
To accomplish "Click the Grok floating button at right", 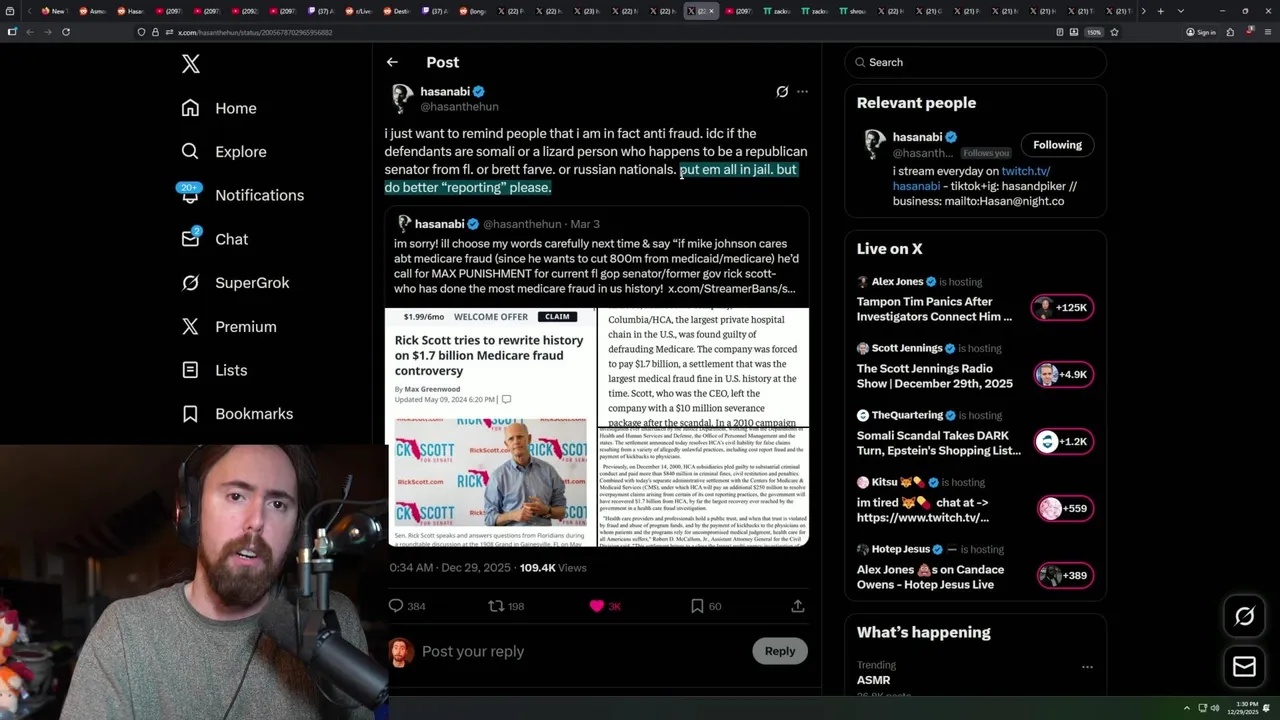I will coord(1244,616).
